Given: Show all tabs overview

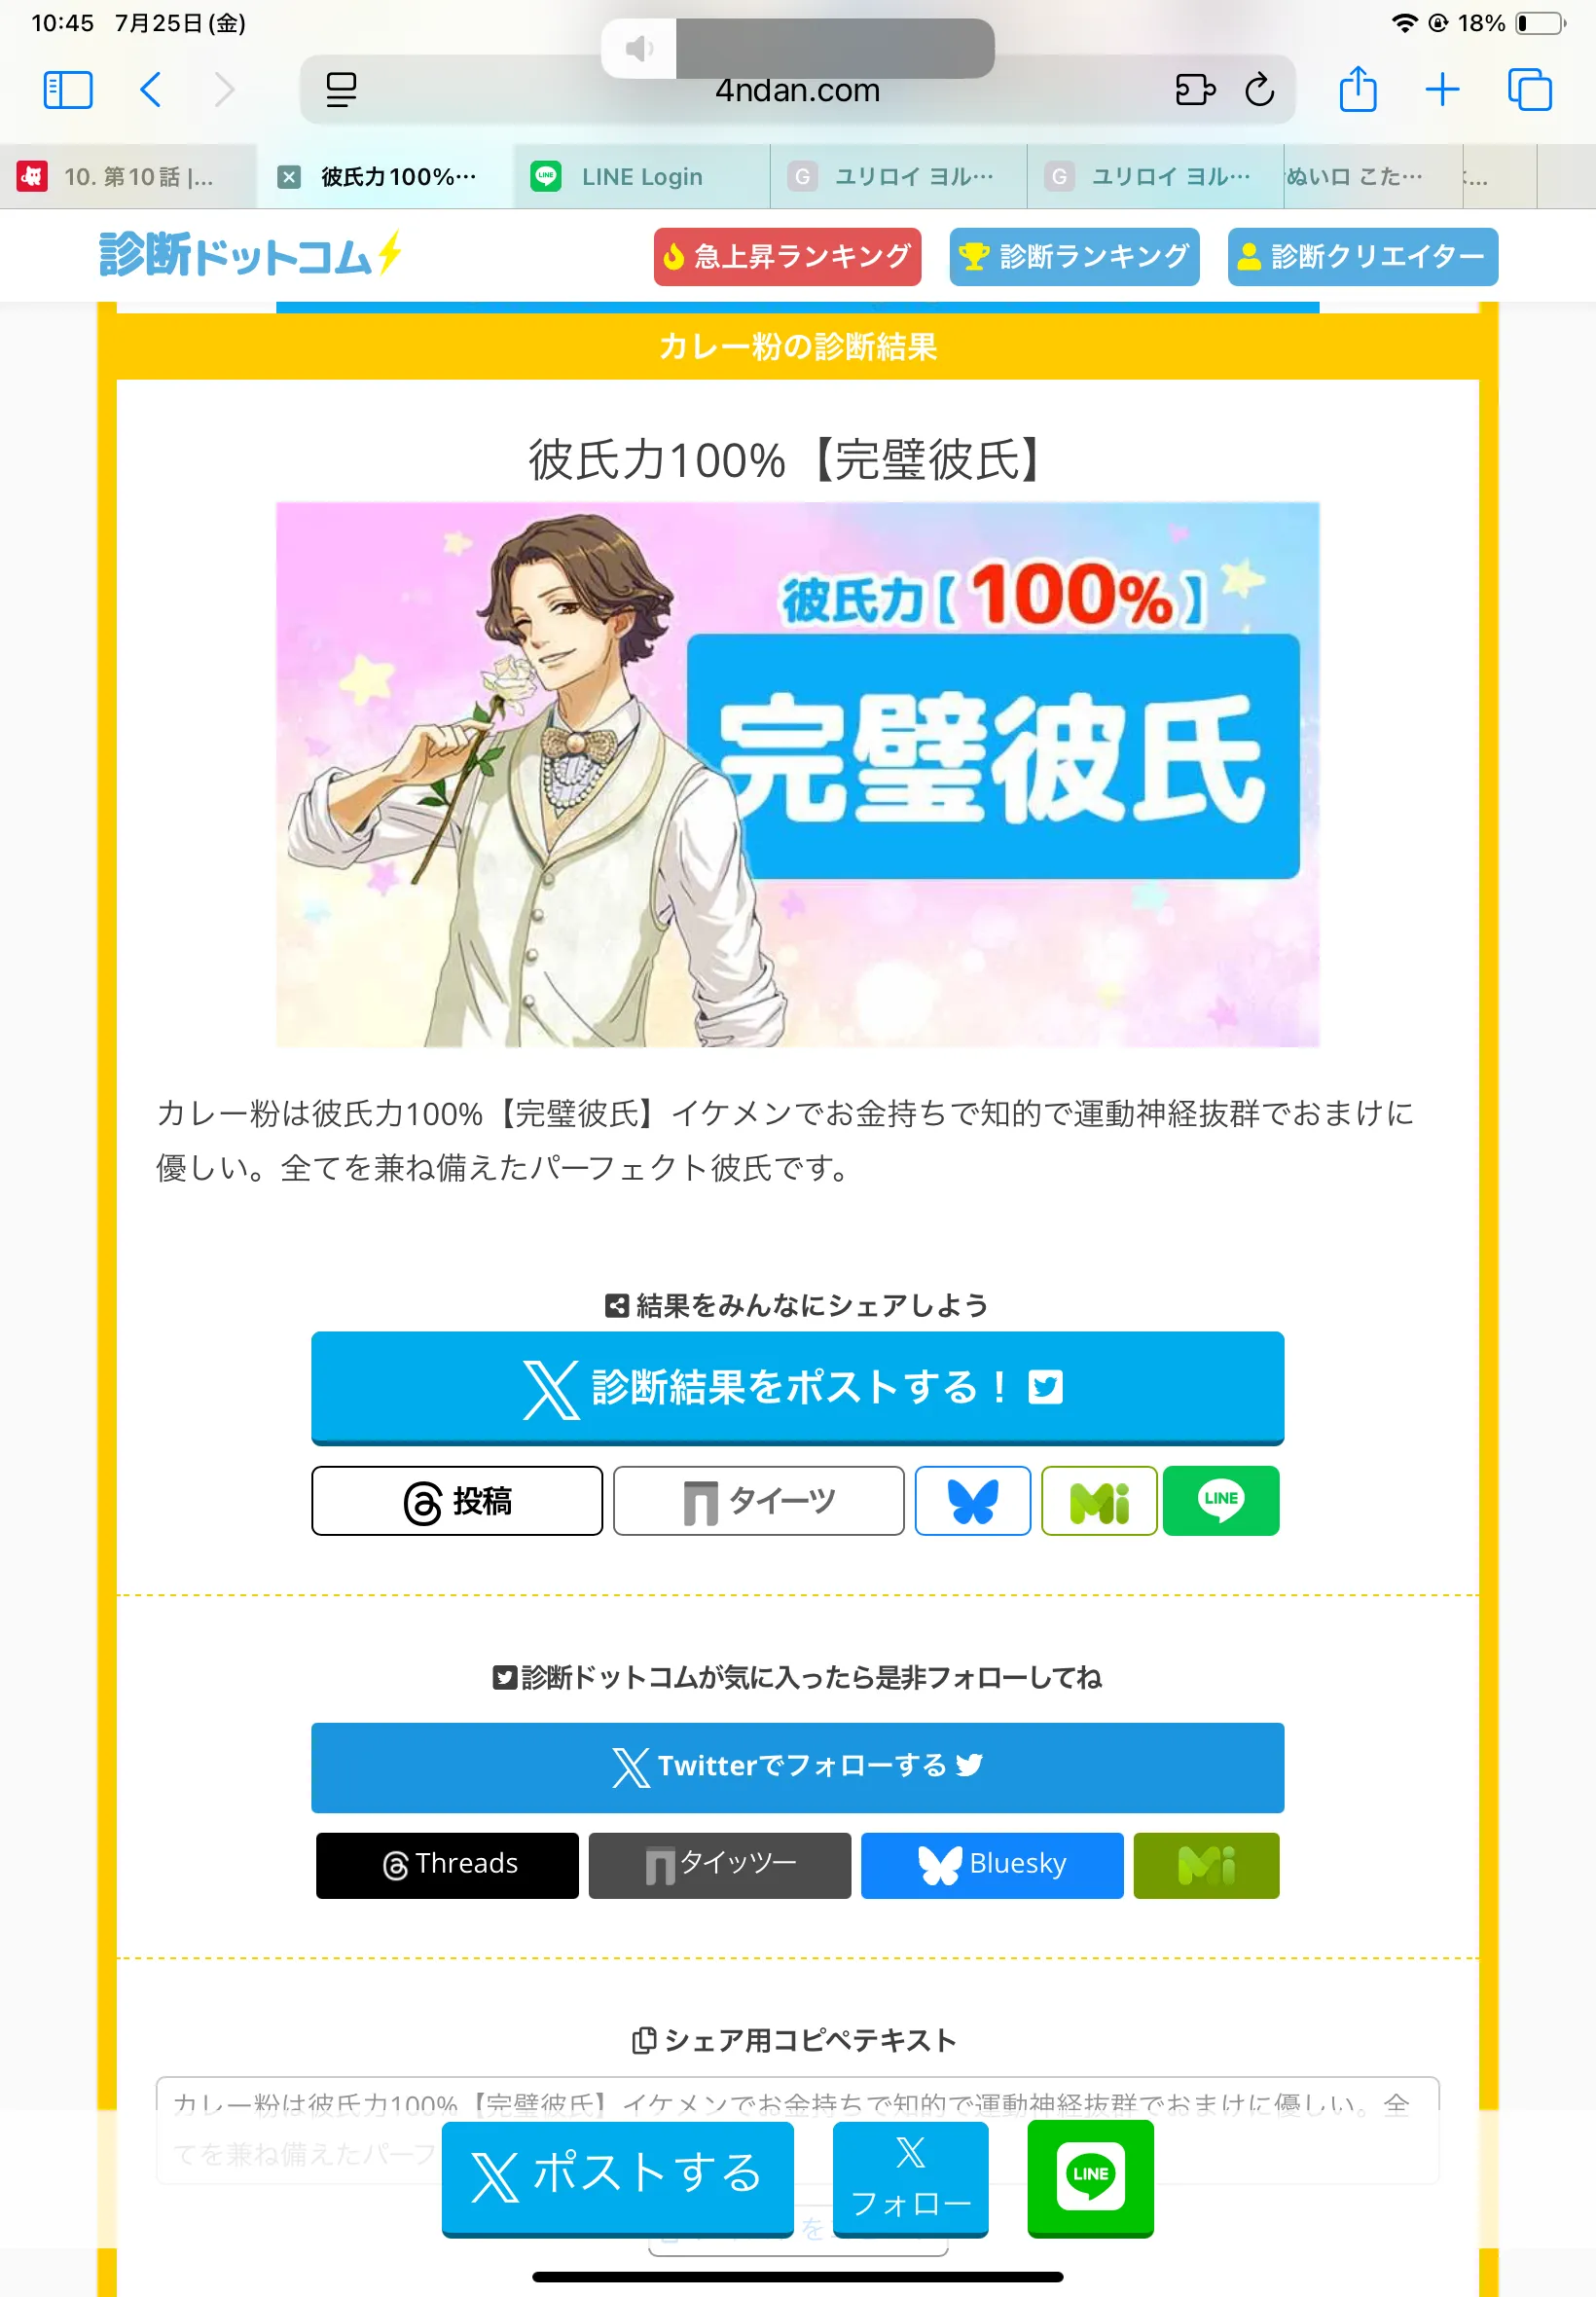Looking at the screenshot, I should pyautogui.click(x=1529, y=90).
